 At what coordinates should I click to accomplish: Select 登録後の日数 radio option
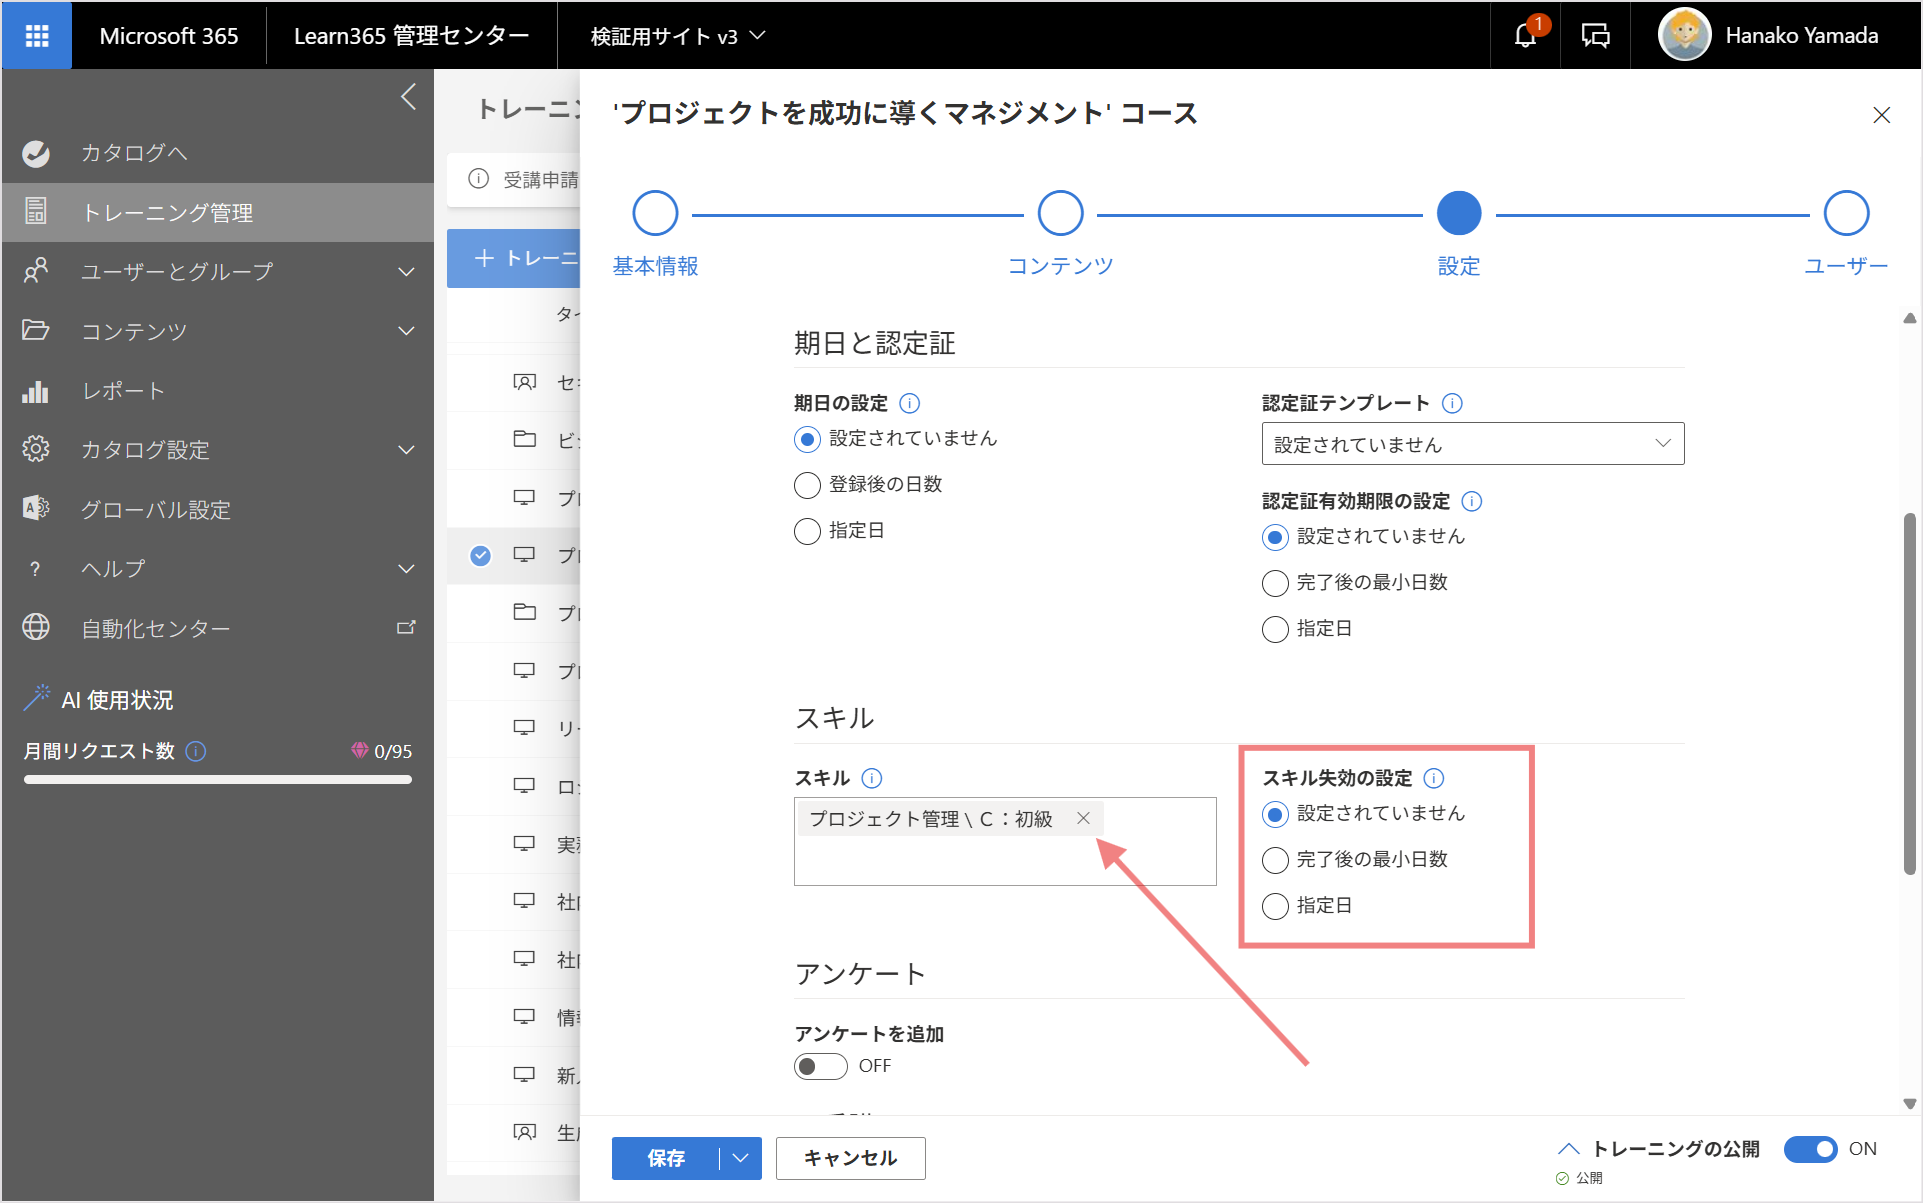click(x=807, y=485)
